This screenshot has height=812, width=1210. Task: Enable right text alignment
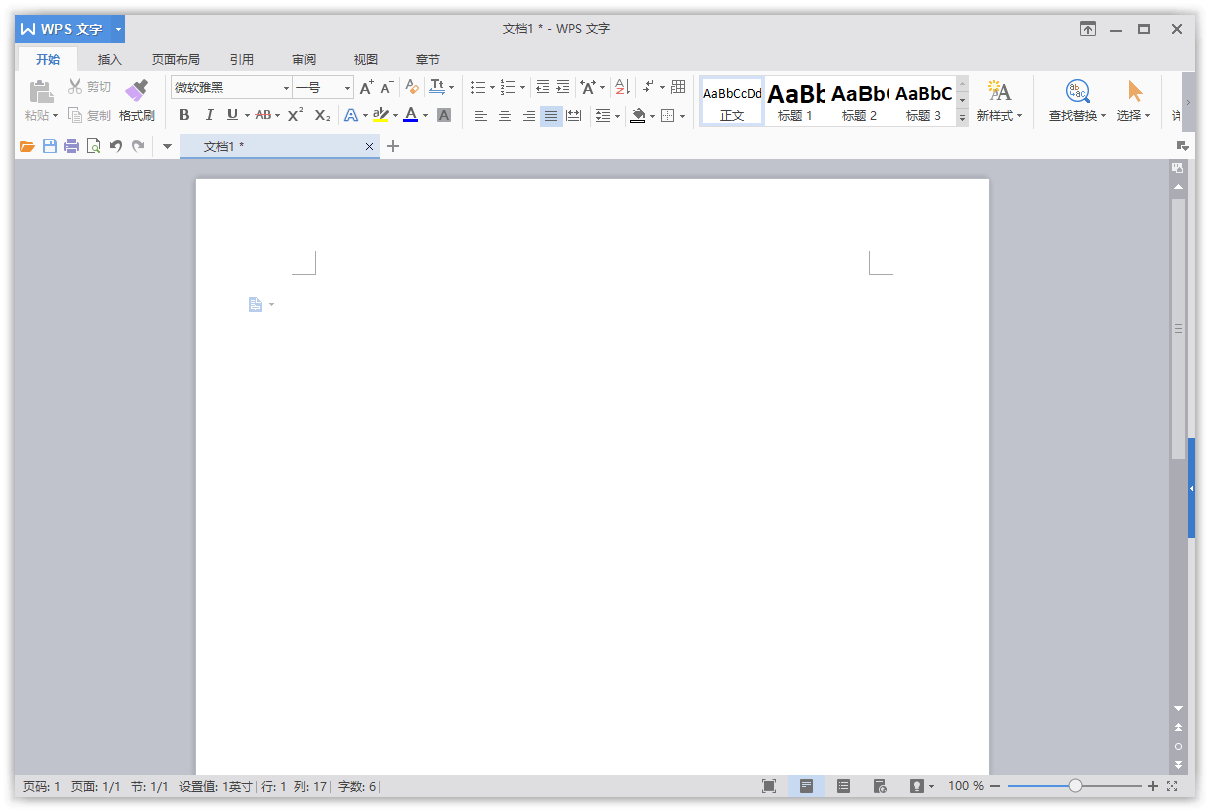tap(528, 115)
